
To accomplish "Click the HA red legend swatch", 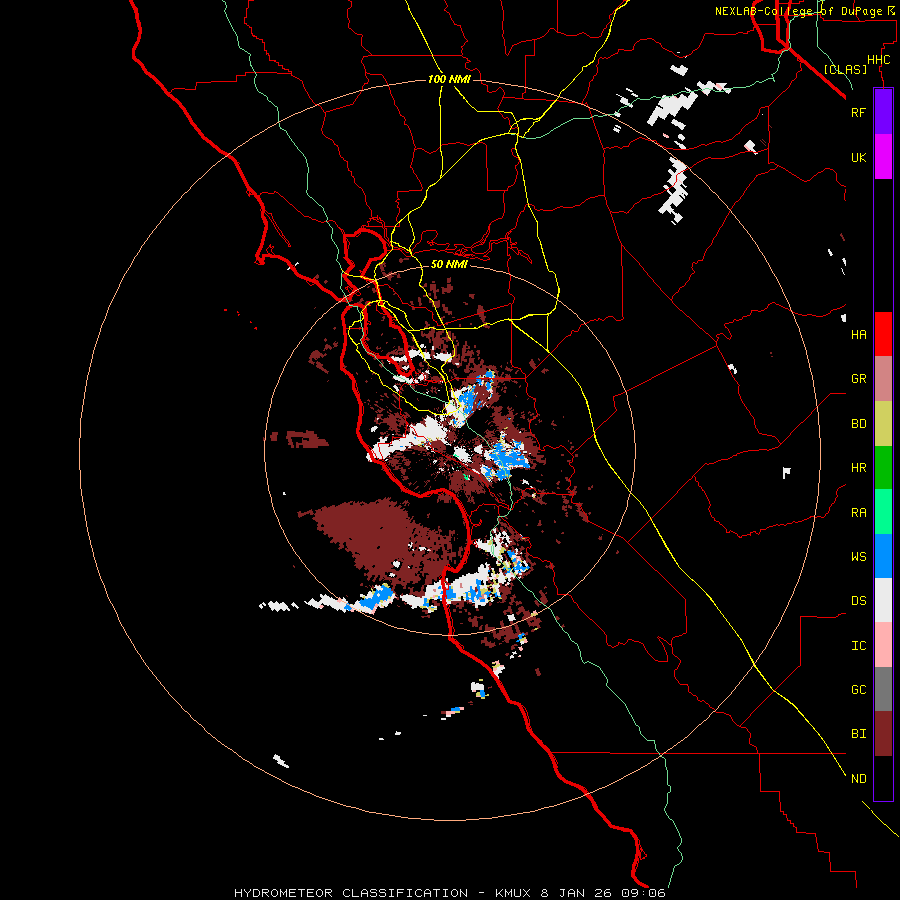I will click(883, 334).
